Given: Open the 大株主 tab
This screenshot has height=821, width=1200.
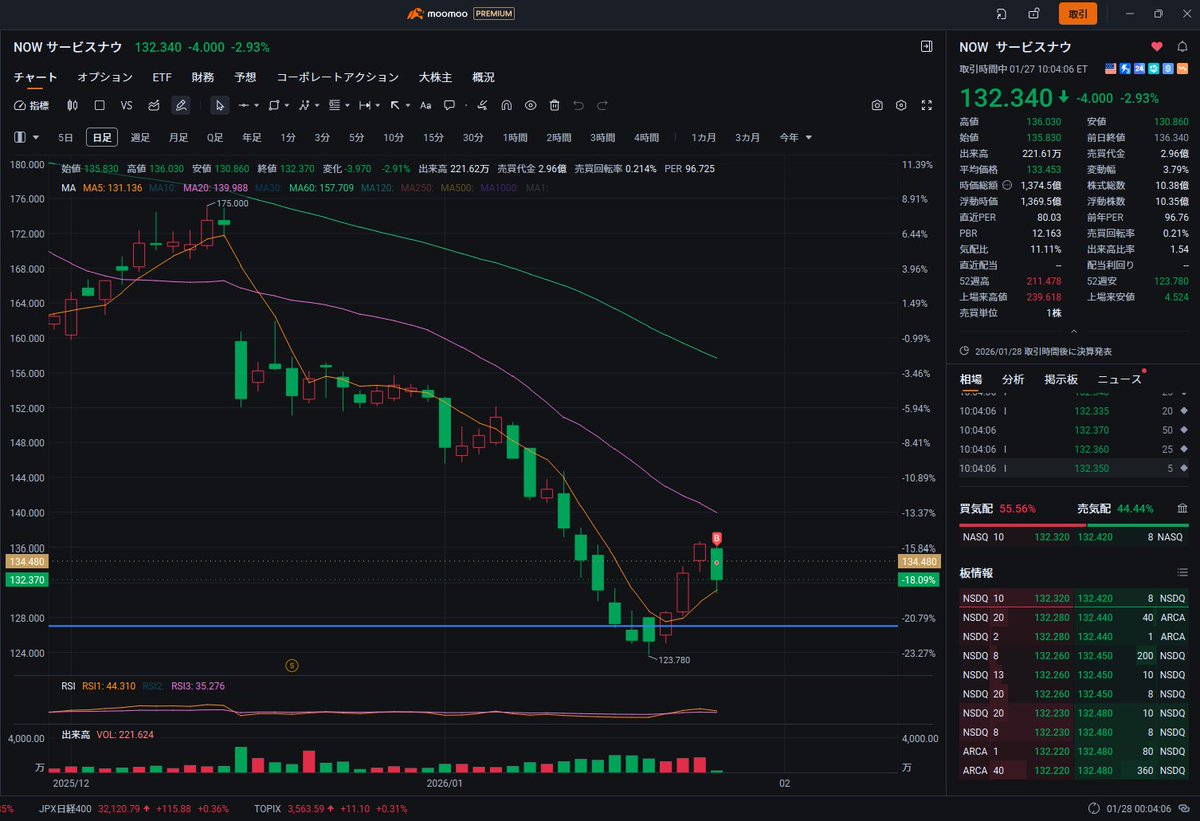Looking at the screenshot, I should pos(435,77).
